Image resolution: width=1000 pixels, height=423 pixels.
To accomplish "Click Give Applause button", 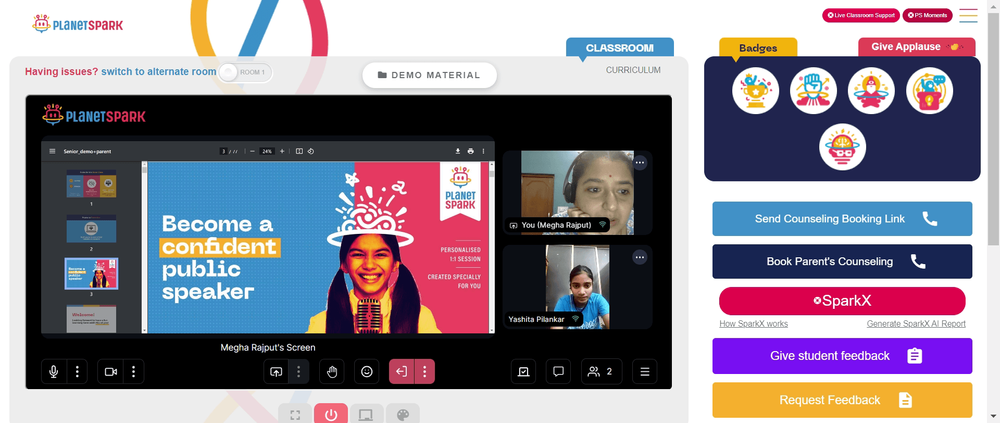I will 916,47.
